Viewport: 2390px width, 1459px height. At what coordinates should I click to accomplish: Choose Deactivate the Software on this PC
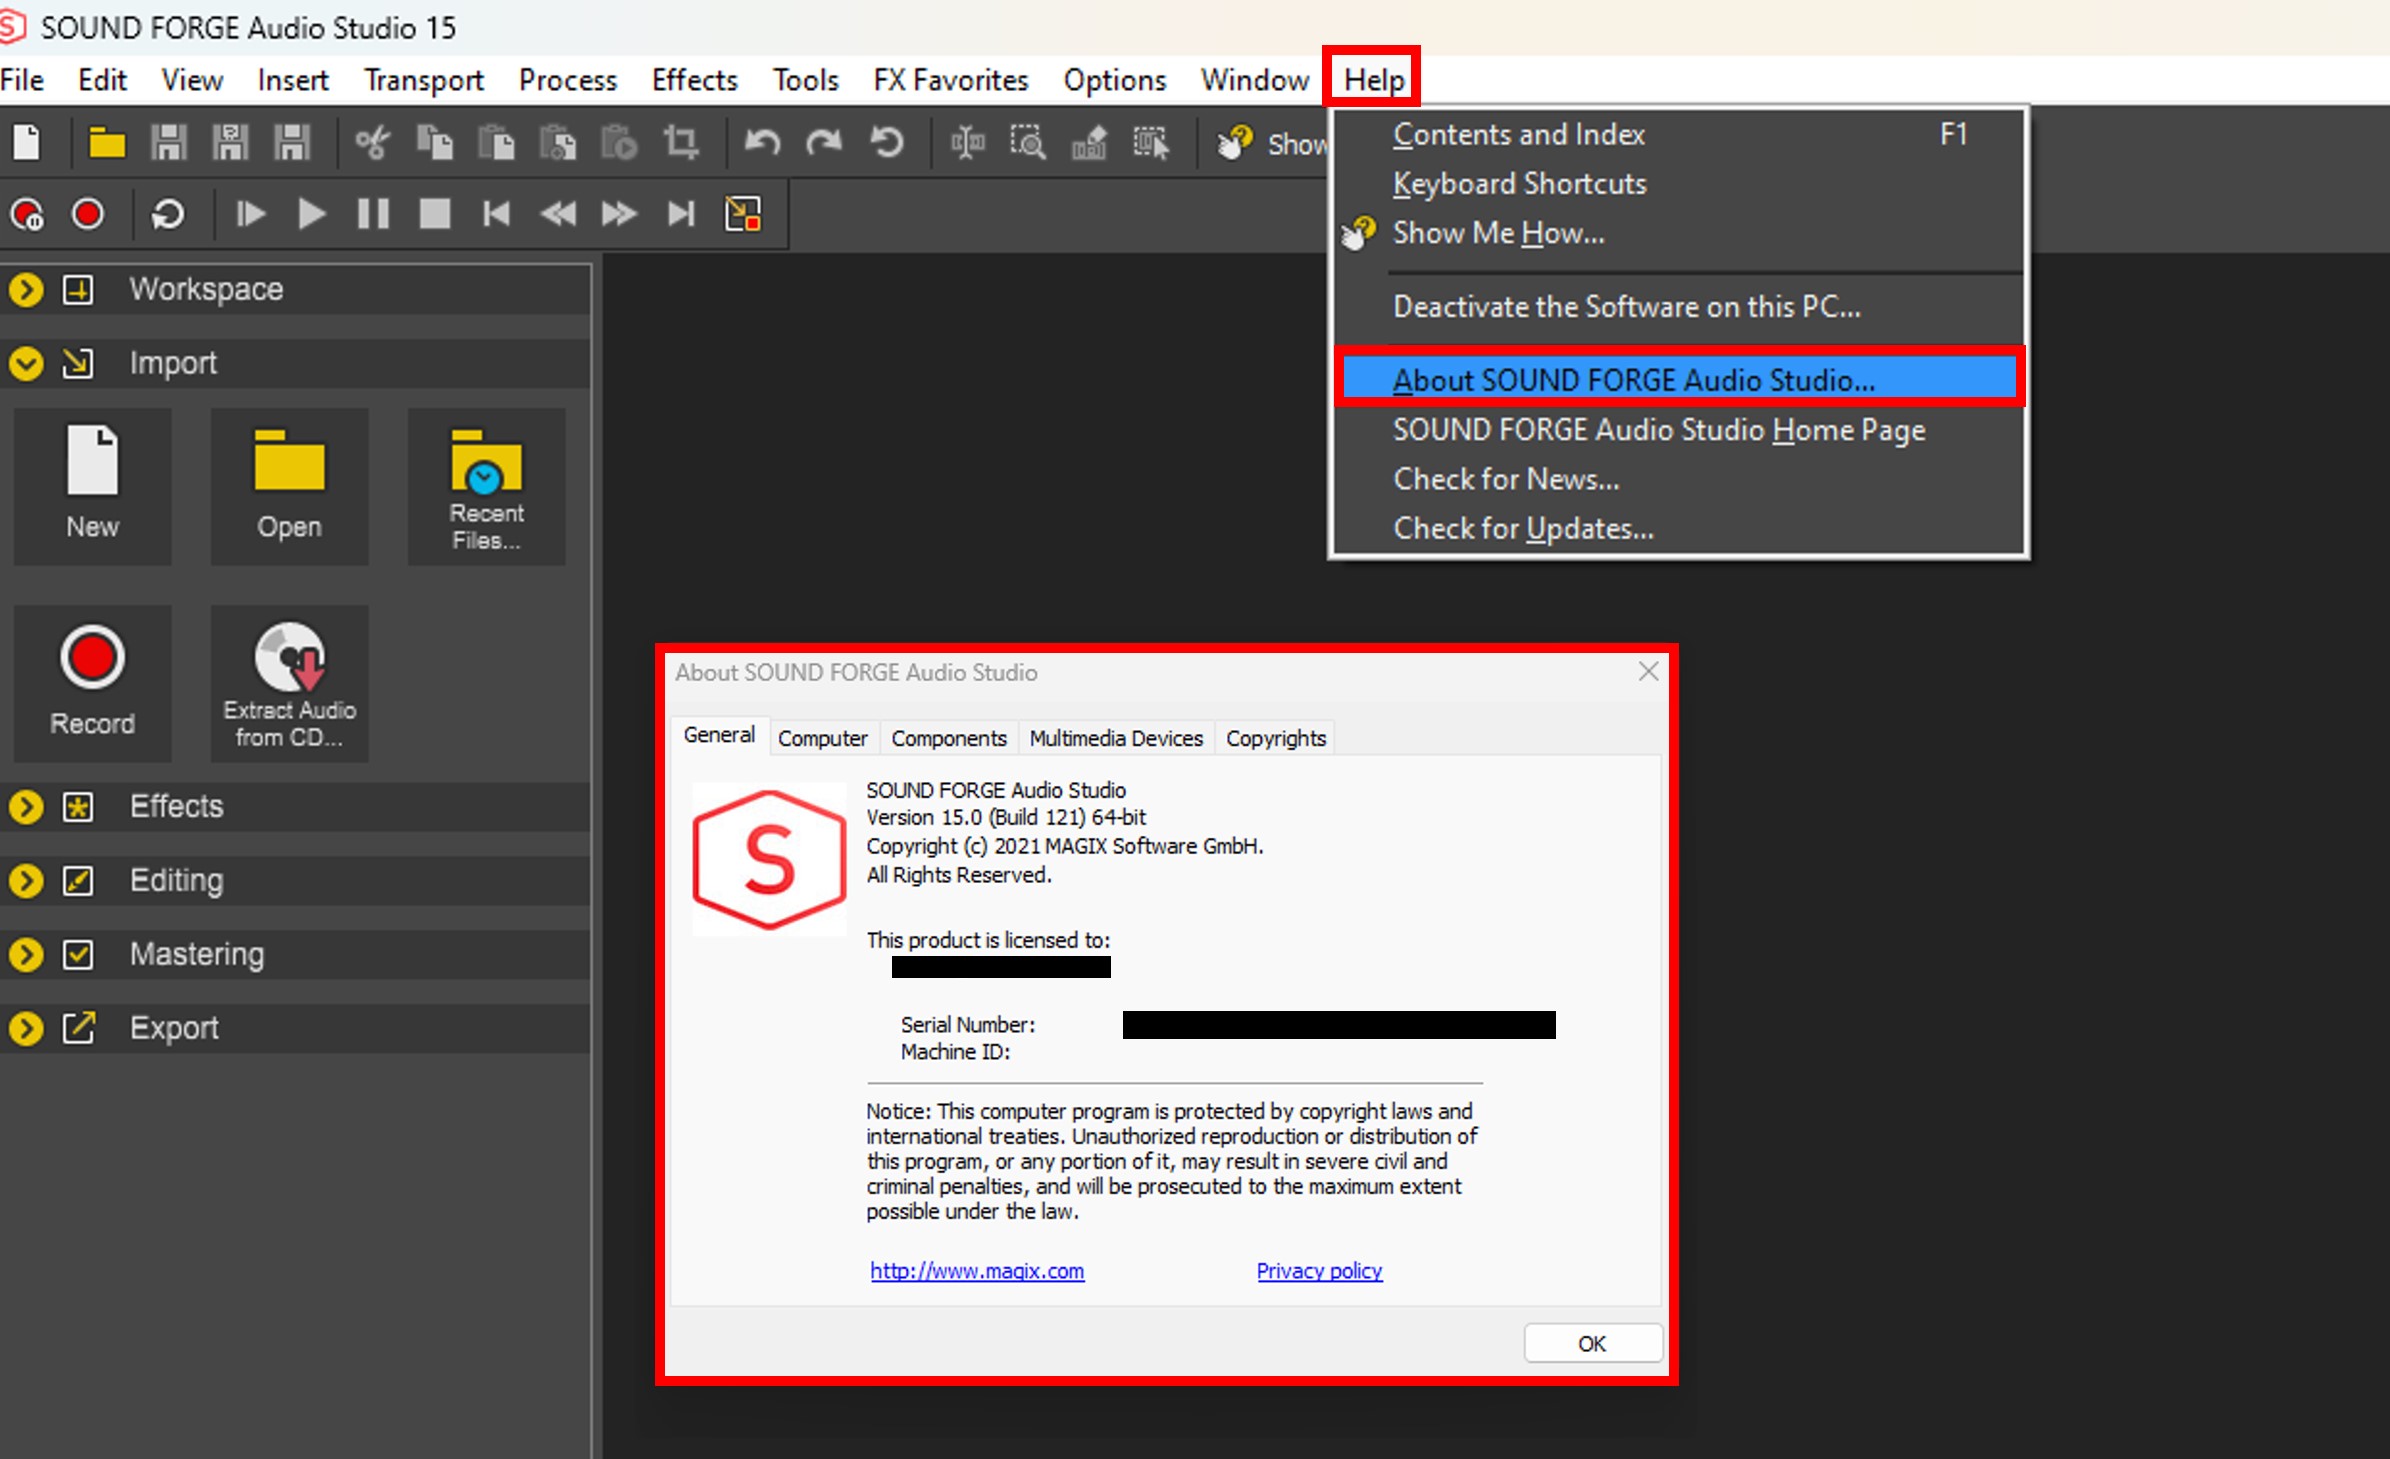(x=1678, y=307)
